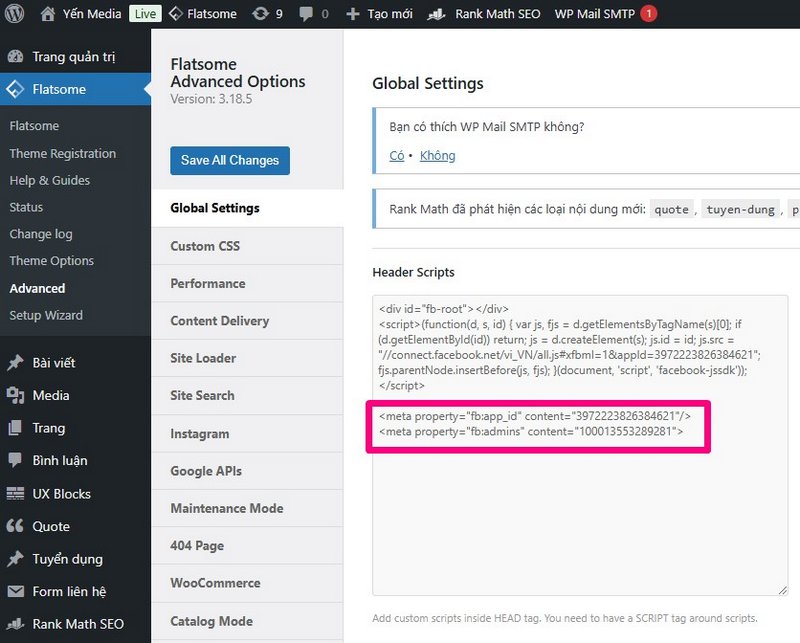
Task: Click the Bài viết pin icon
Action: pos(15,363)
